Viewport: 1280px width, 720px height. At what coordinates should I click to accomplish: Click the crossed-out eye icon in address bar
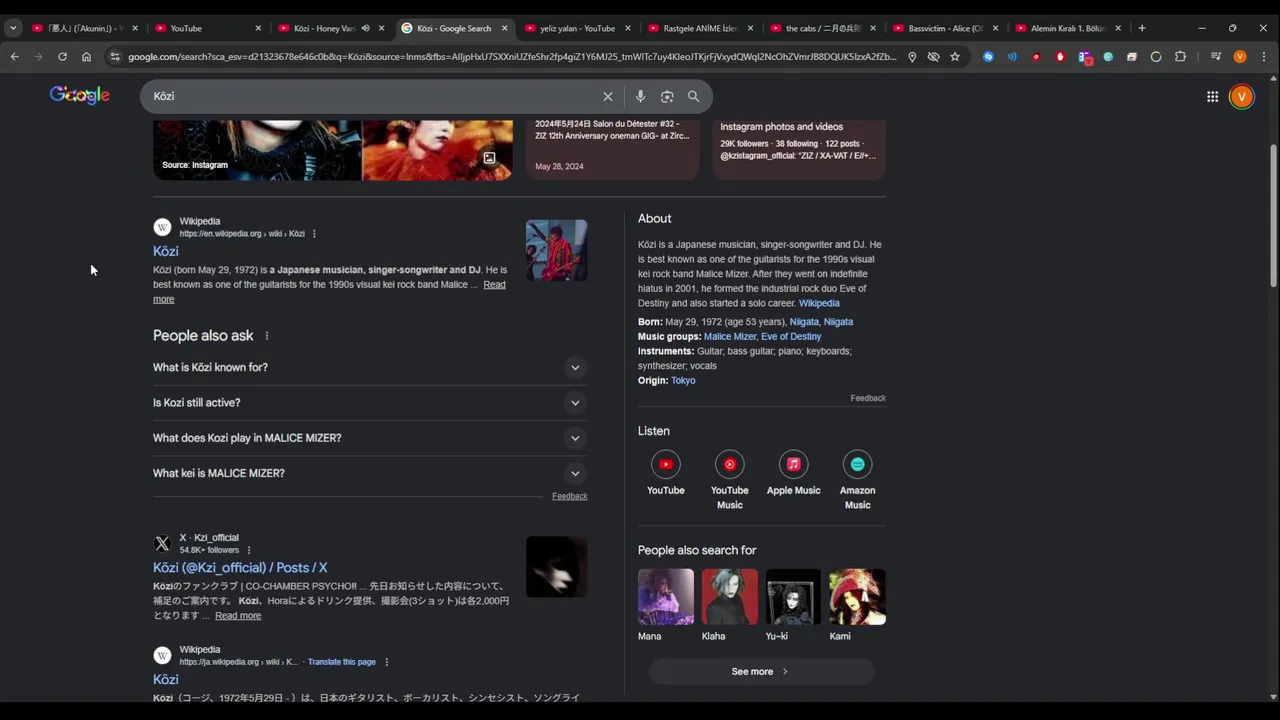pyautogui.click(x=933, y=57)
